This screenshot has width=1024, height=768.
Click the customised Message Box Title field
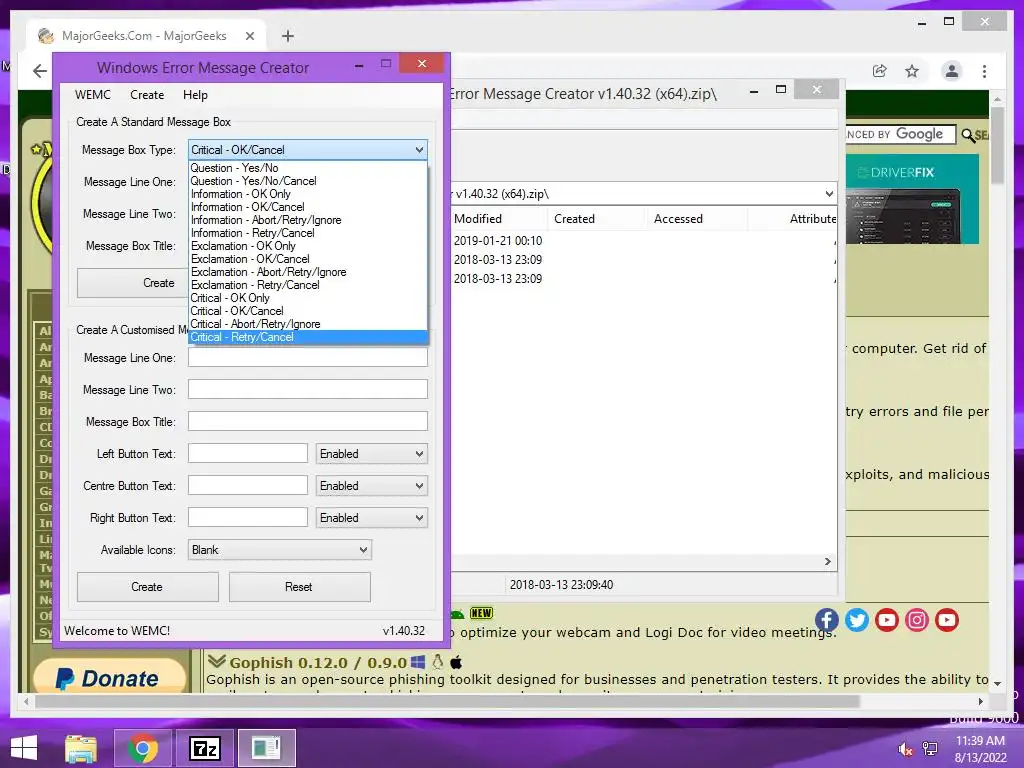click(x=308, y=421)
